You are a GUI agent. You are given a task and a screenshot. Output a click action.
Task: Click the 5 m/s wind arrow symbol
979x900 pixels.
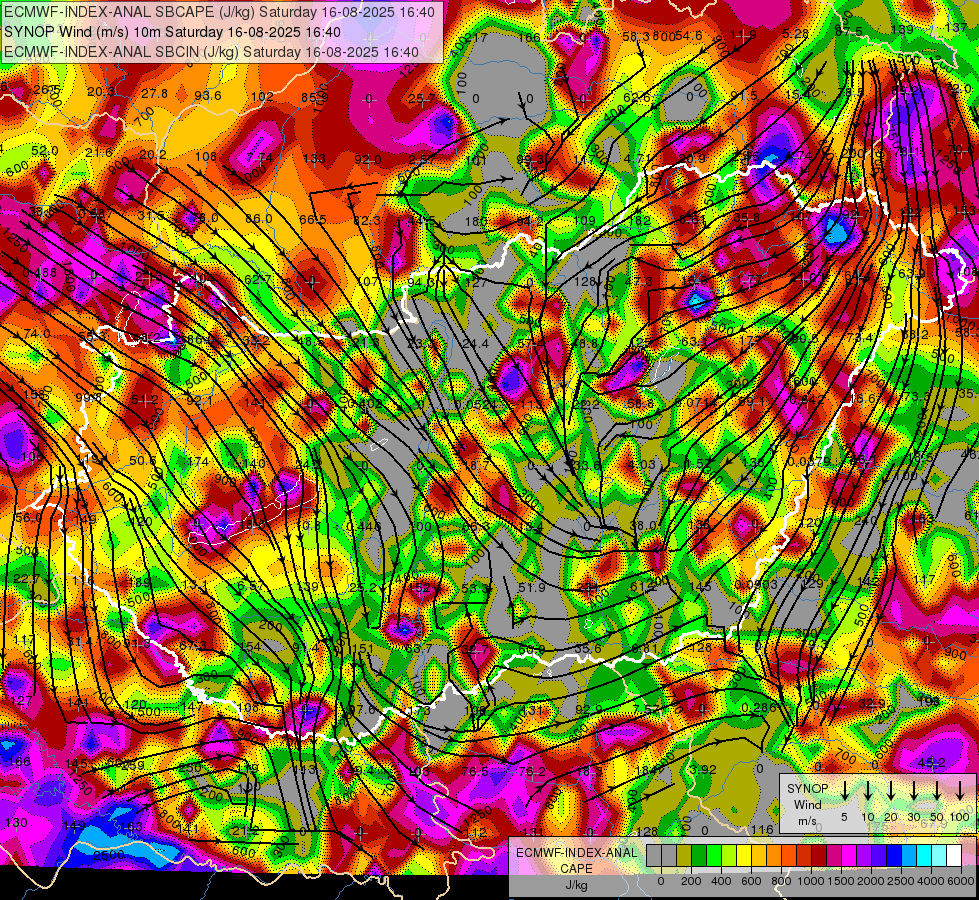tap(844, 791)
